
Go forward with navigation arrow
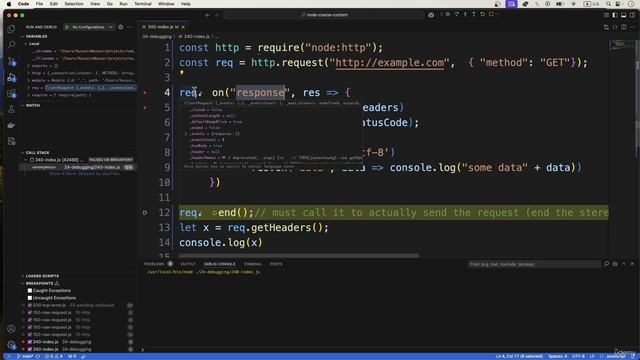coord(217,15)
